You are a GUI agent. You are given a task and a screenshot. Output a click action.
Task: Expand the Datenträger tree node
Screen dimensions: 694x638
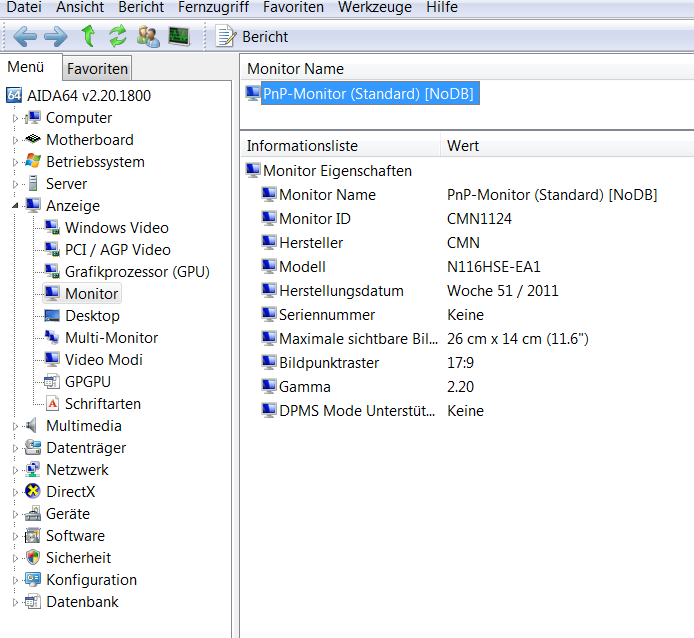15,449
